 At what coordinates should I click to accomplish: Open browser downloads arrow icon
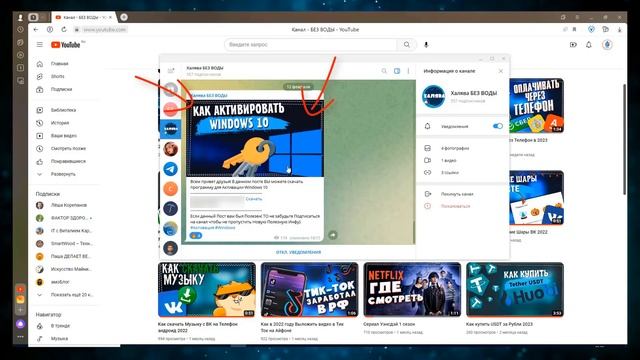(620, 29)
